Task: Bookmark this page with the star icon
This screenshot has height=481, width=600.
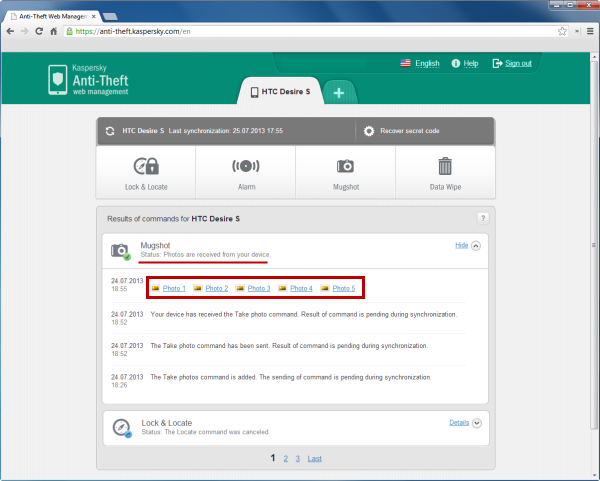Action: click(562, 31)
